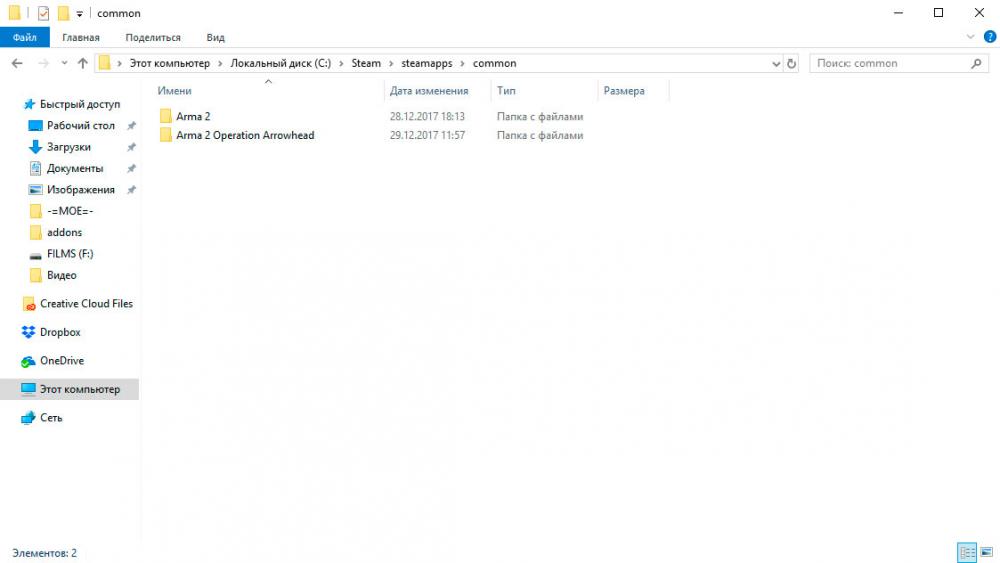The image size is (1000, 563).
Task: Click steamapps in the breadcrumb path
Action: click(x=429, y=63)
